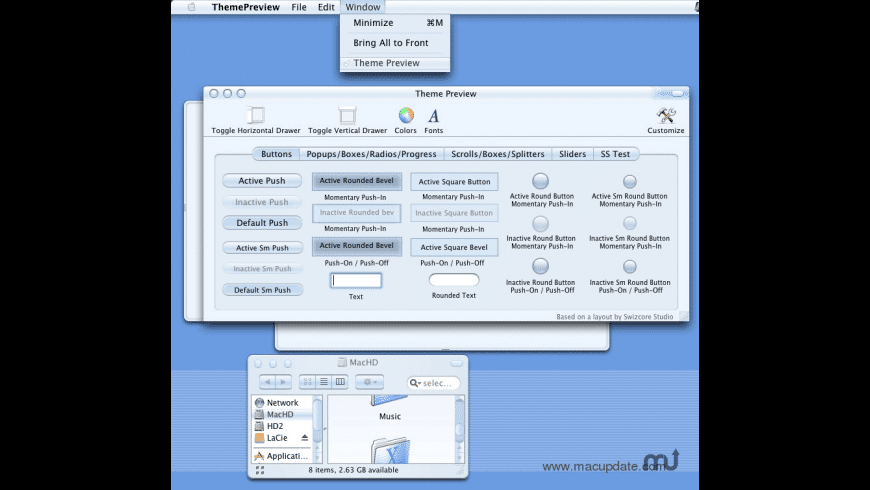The width and height of the screenshot is (870, 490).
Task: Click the Inactive Sm Push button
Action: click(262, 269)
